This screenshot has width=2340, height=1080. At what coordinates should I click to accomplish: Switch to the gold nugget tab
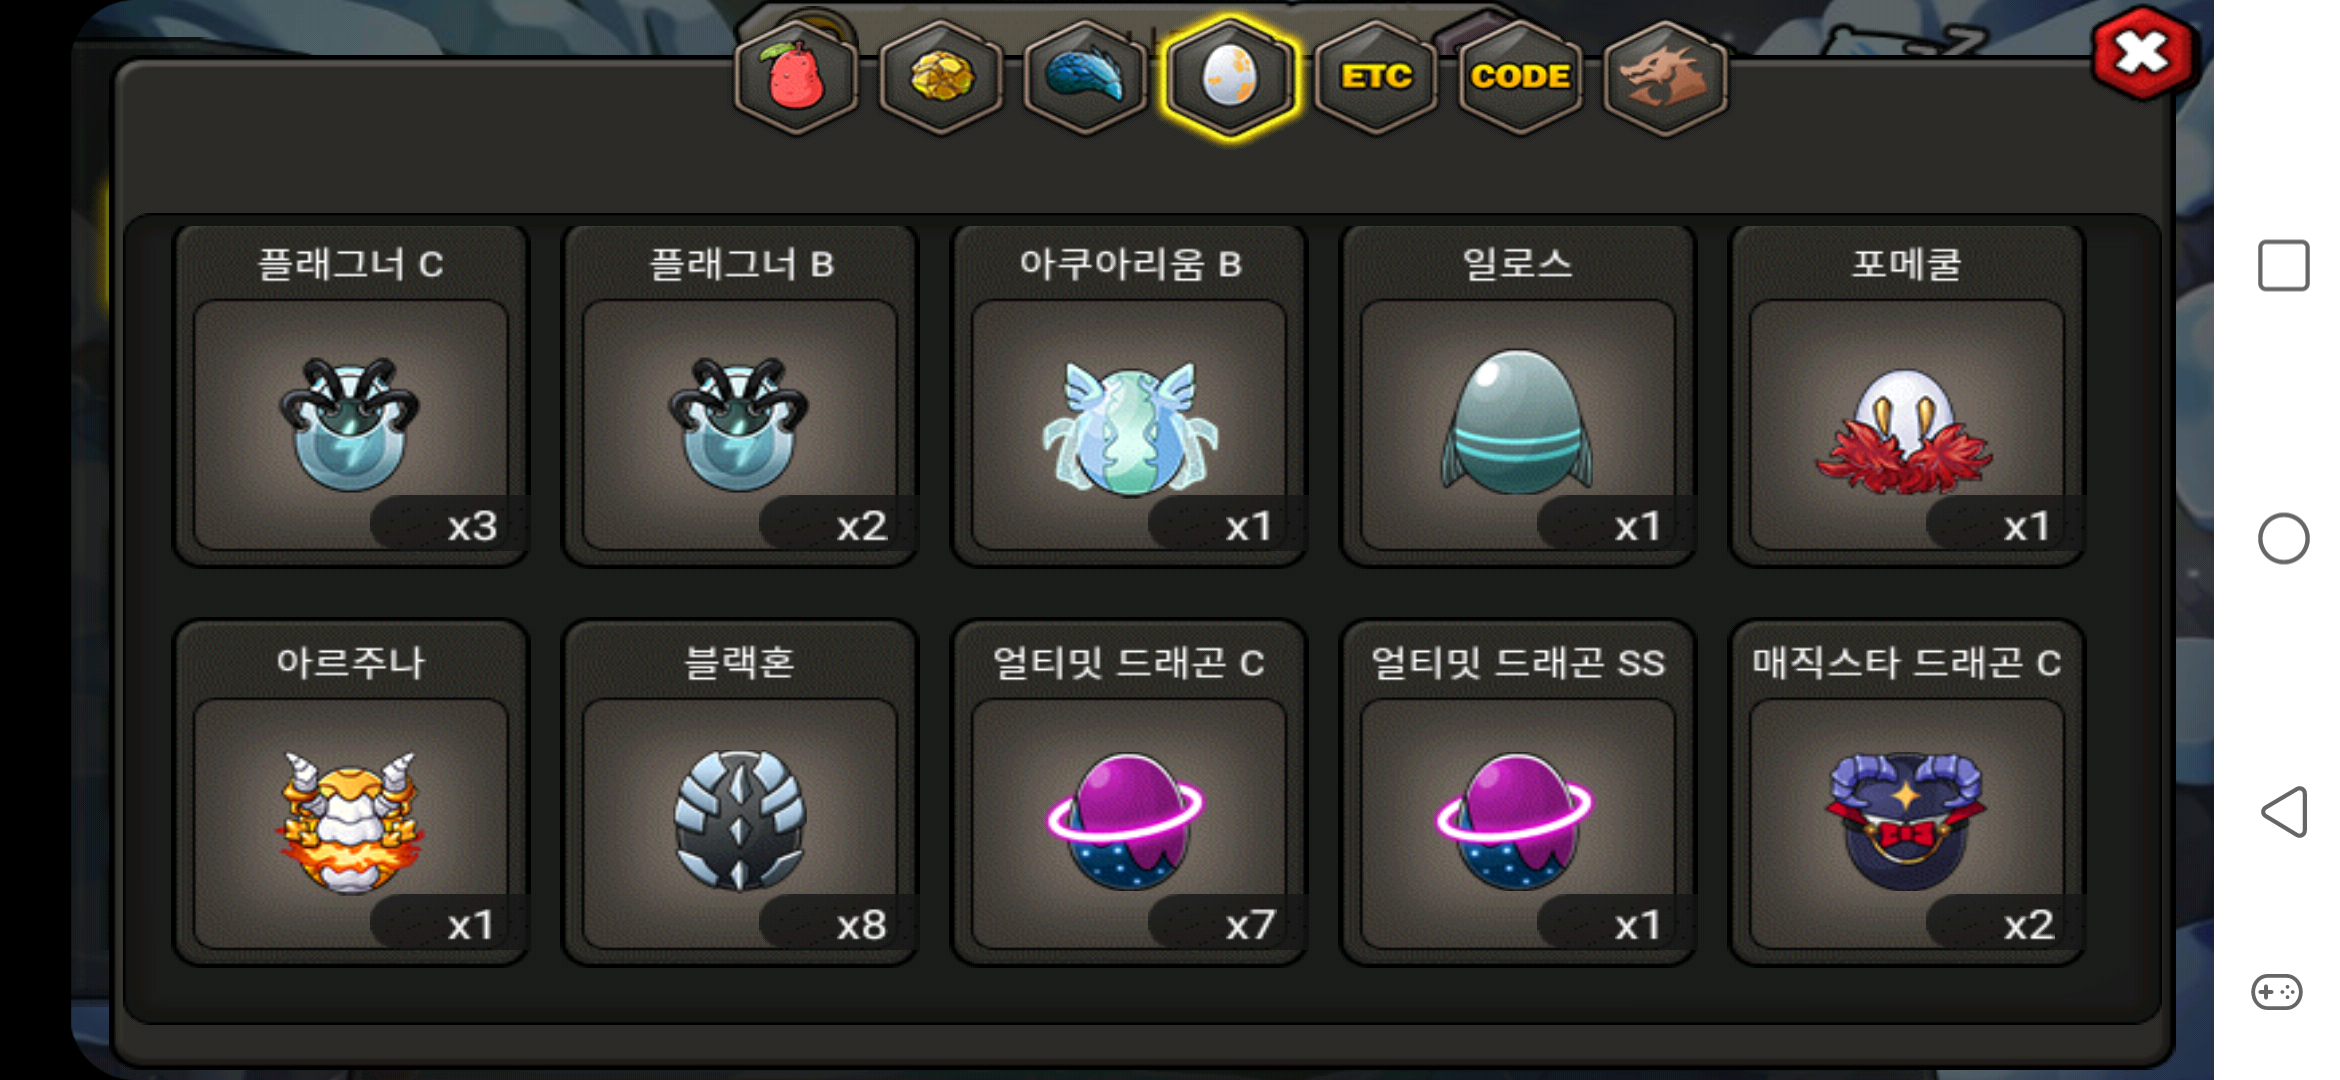pyautogui.click(x=941, y=78)
